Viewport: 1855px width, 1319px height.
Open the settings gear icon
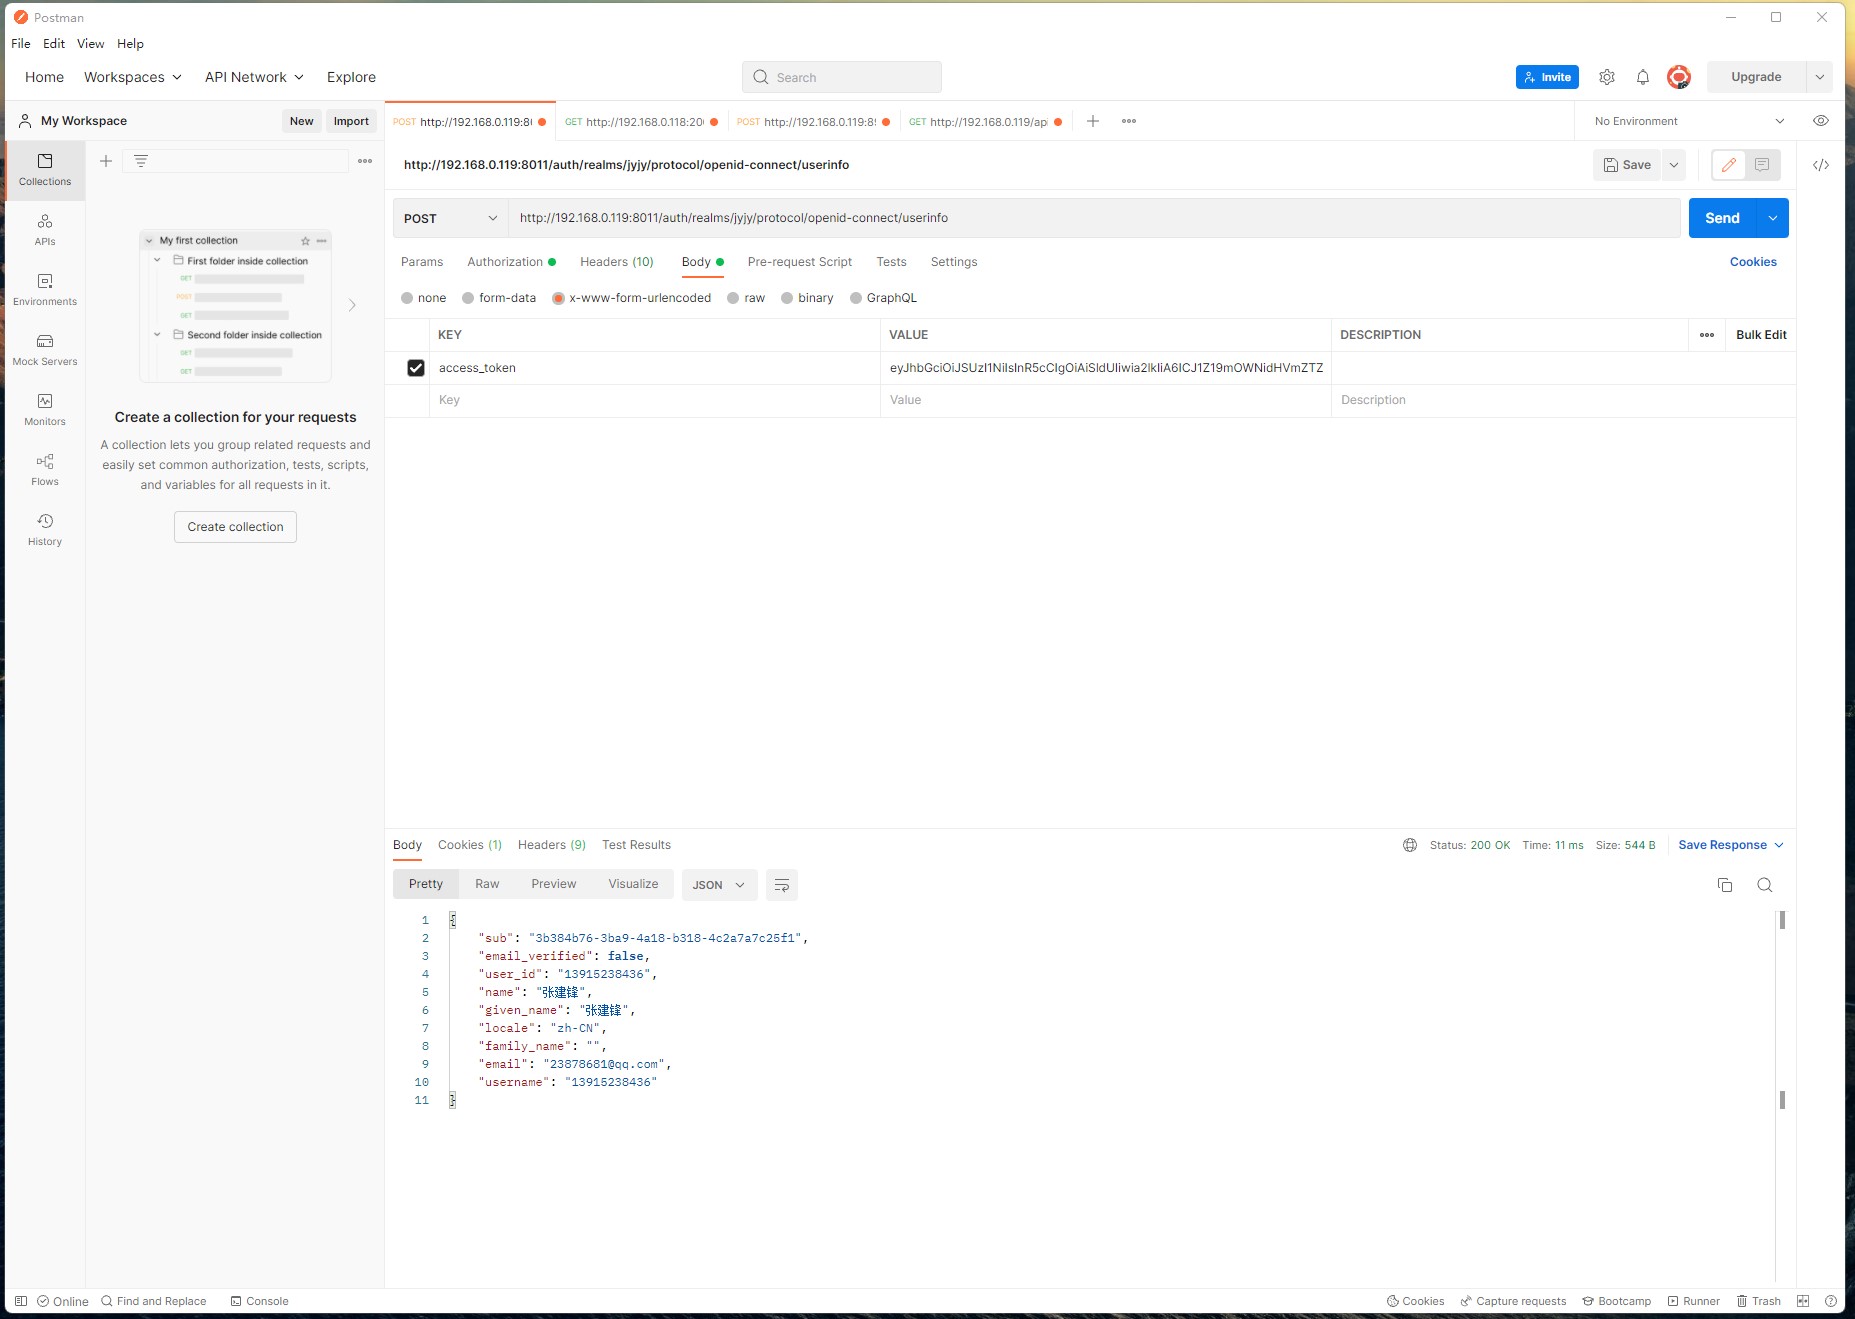pos(1606,77)
